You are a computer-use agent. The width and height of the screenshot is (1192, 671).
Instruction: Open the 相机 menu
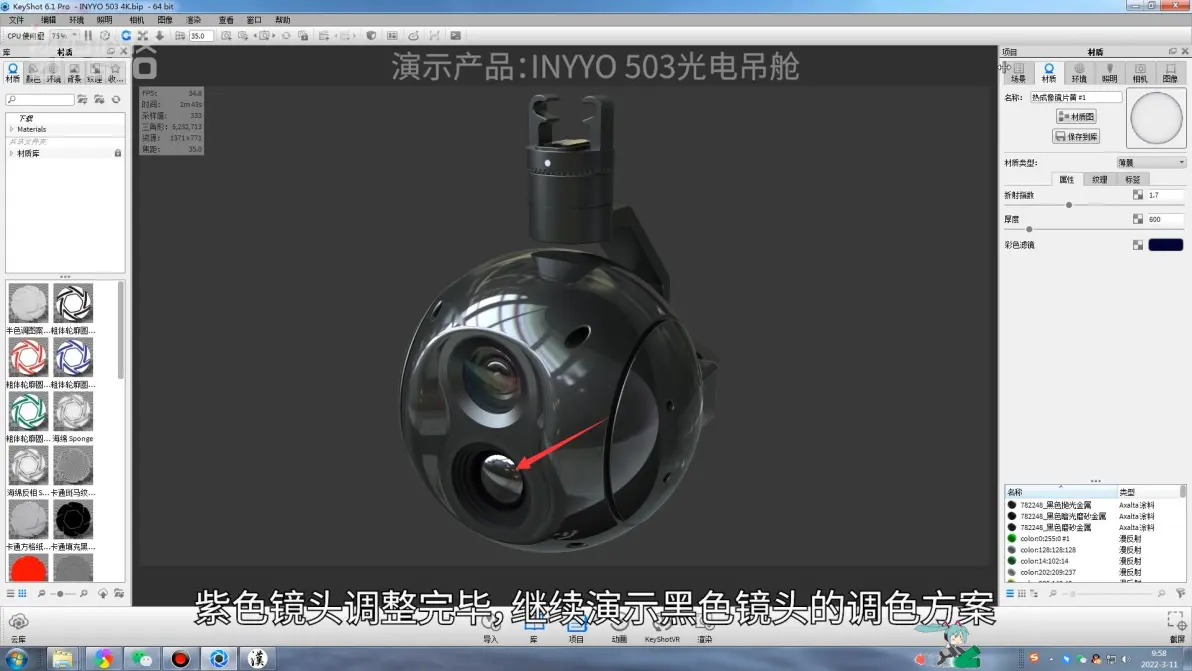tap(137, 20)
